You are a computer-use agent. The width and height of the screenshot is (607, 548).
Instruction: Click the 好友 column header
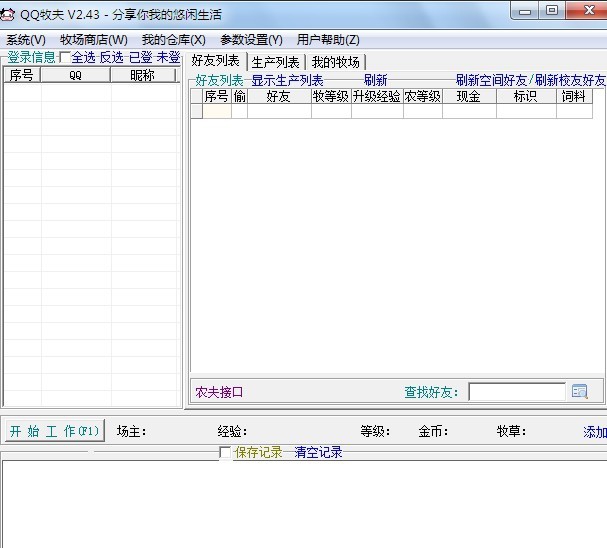click(x=279, y=96)
